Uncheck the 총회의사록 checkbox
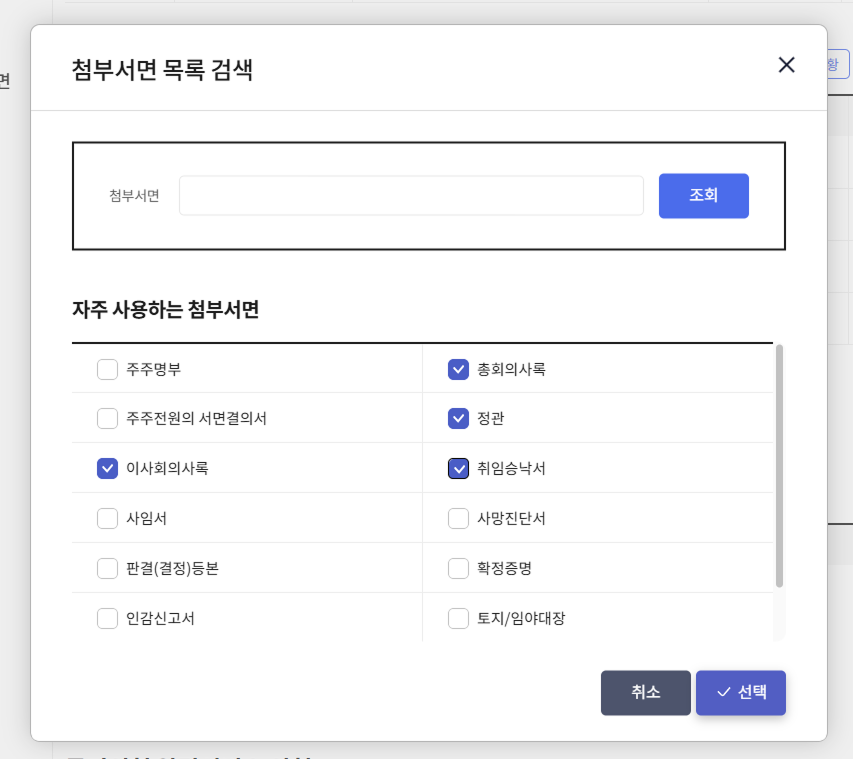Viewport: 853px width, 759px height. [458, 368]
